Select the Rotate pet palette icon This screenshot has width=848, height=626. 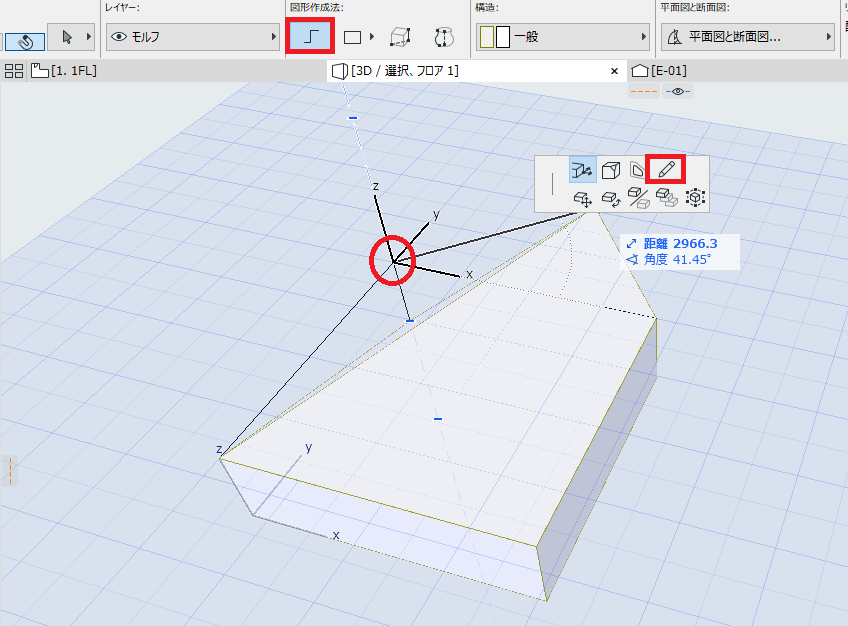point(611,198)
